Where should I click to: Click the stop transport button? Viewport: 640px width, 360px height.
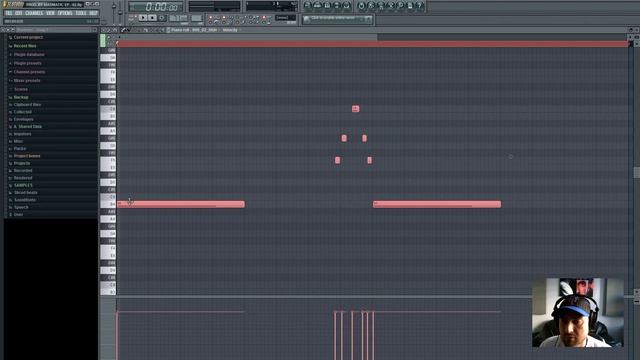[152, 18]
